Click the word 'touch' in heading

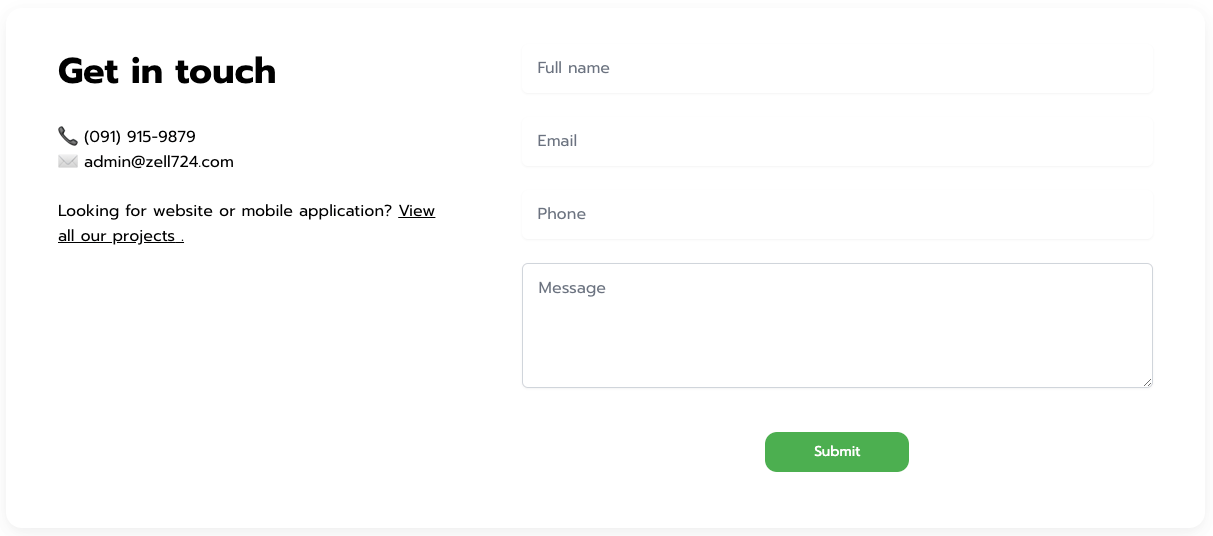click(226, 71)
